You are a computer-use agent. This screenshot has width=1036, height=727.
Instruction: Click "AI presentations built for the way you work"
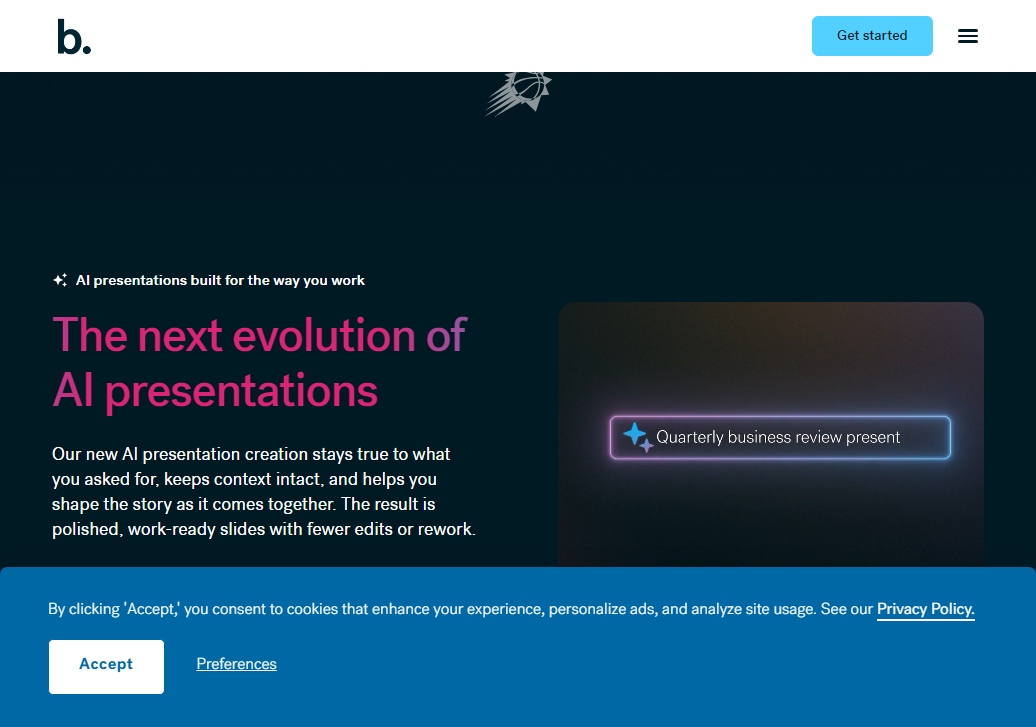[x=220, y=280]
